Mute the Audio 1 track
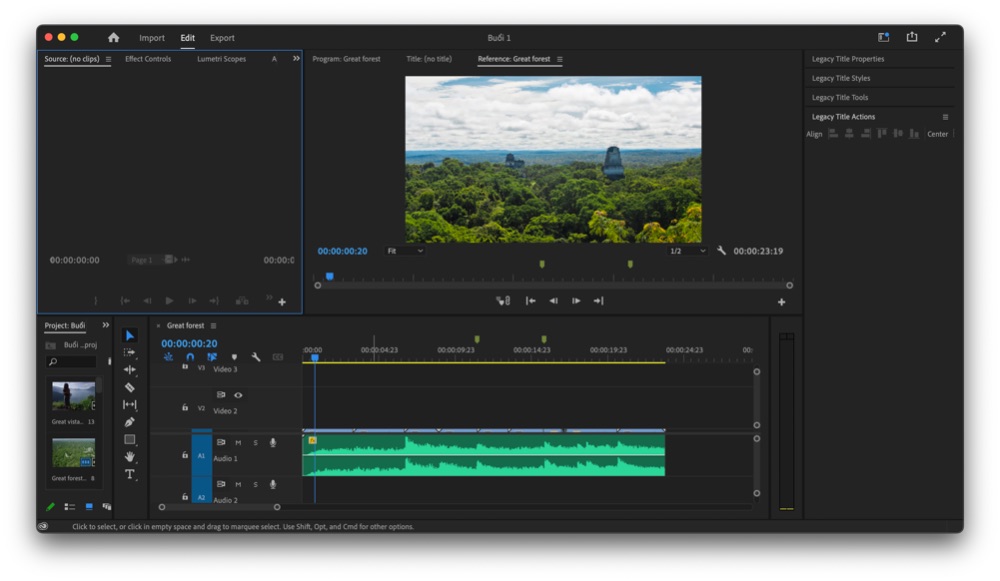 [x=238, y=443]
